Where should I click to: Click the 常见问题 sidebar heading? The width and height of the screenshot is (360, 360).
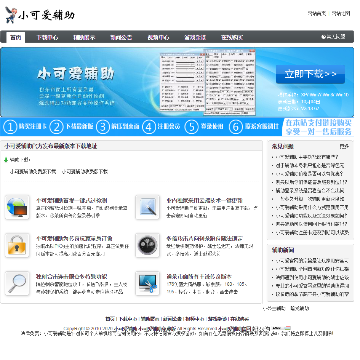coord(282,146)
